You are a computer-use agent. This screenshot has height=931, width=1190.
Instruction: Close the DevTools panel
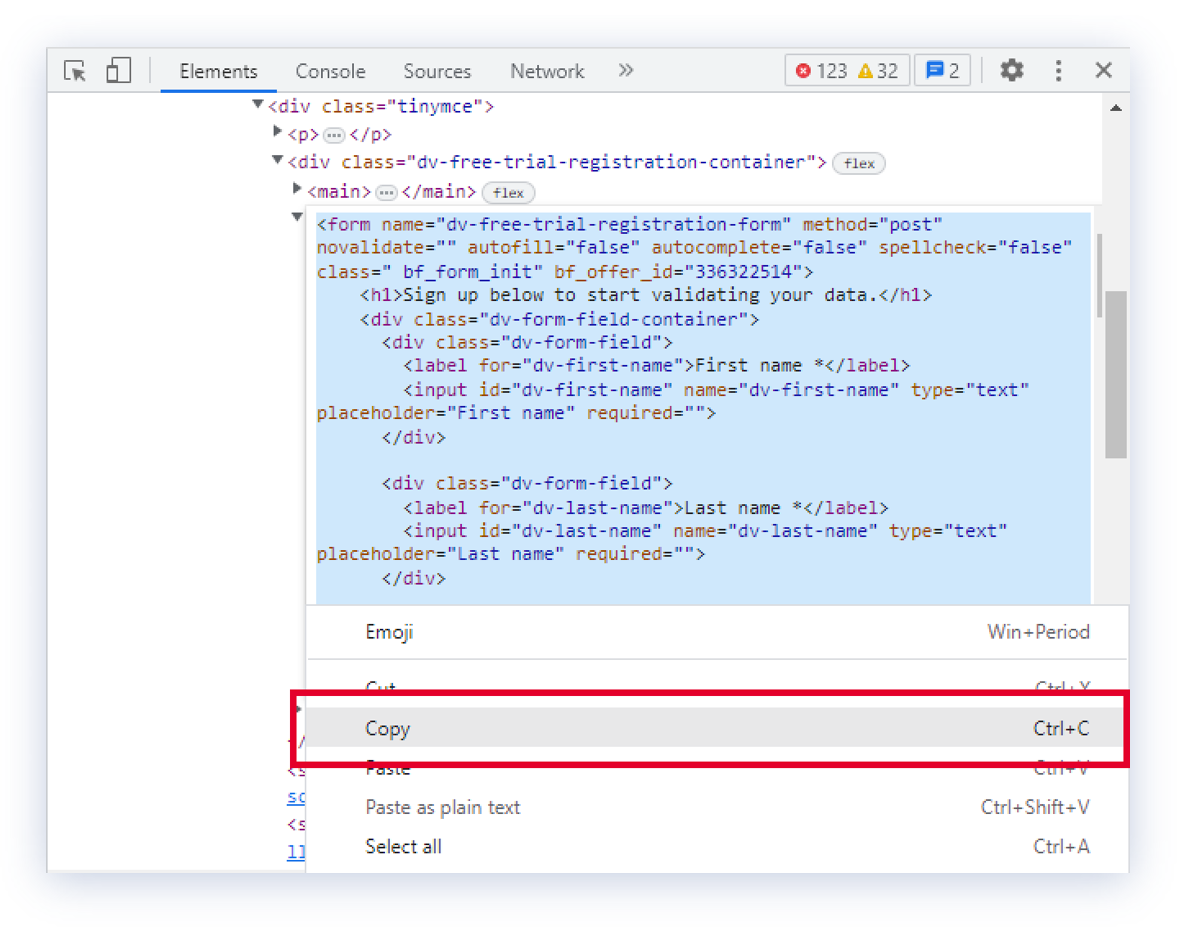(x=1103, y=70)
